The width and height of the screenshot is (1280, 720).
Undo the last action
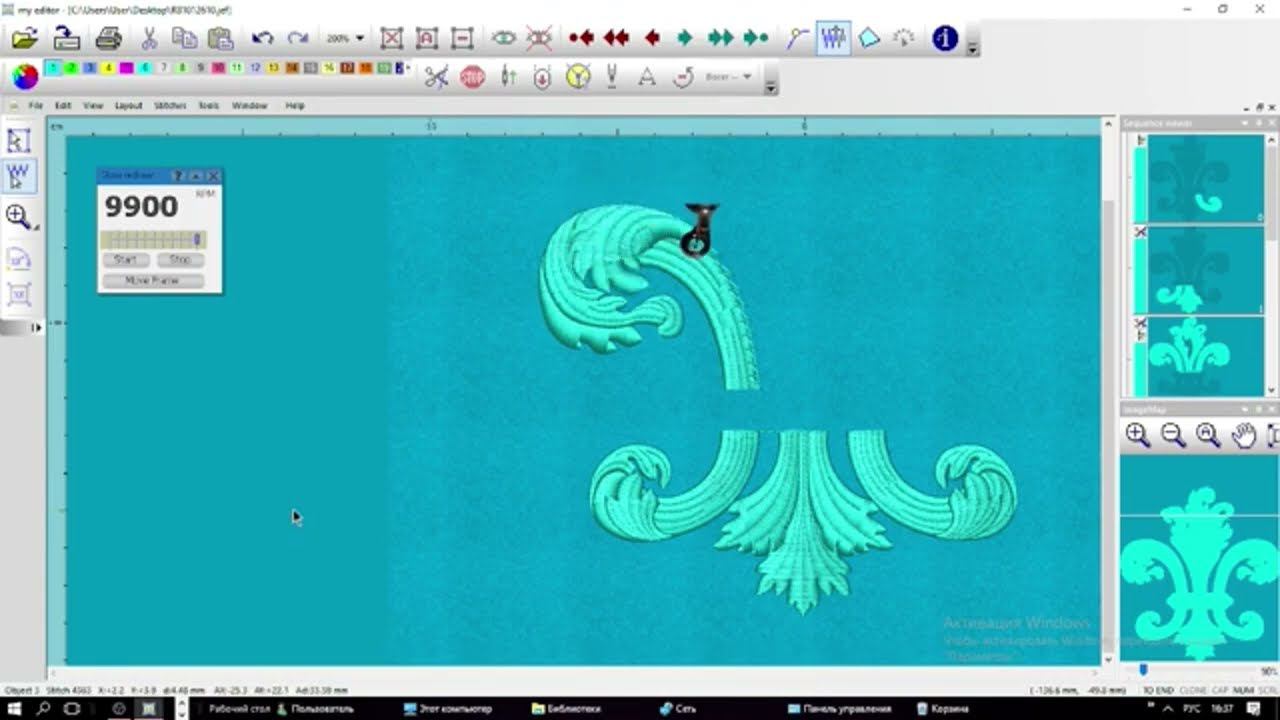point(262,39)
